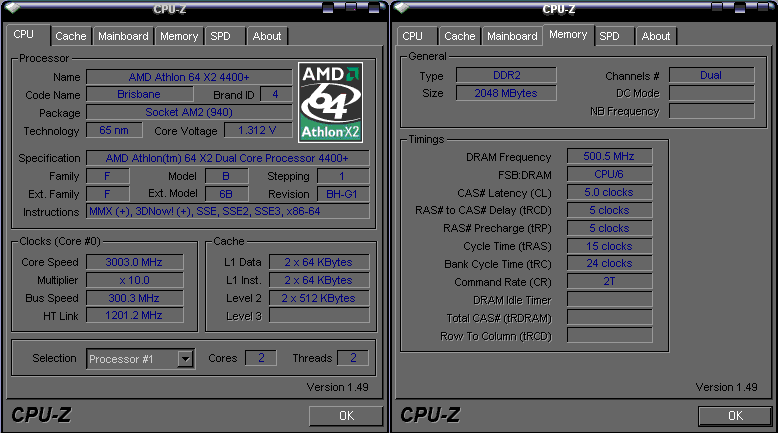Viewport: 778px width, 433px height.
Task: Click the L1 Data value '2 x 64 KBytes'
Action: 319,262
